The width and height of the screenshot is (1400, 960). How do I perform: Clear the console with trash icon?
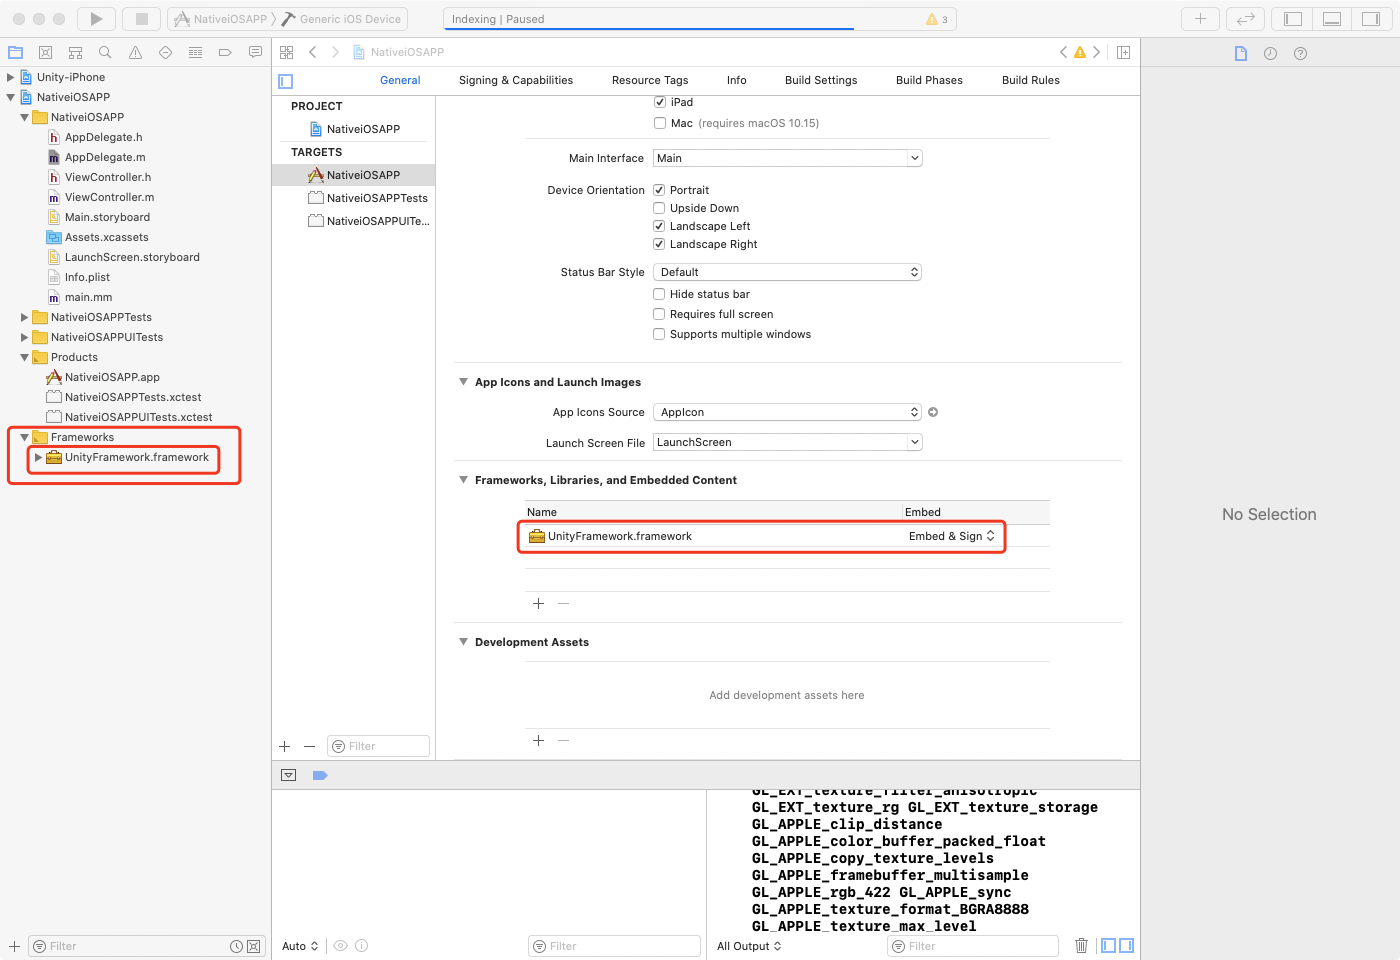pos(1081,946)
